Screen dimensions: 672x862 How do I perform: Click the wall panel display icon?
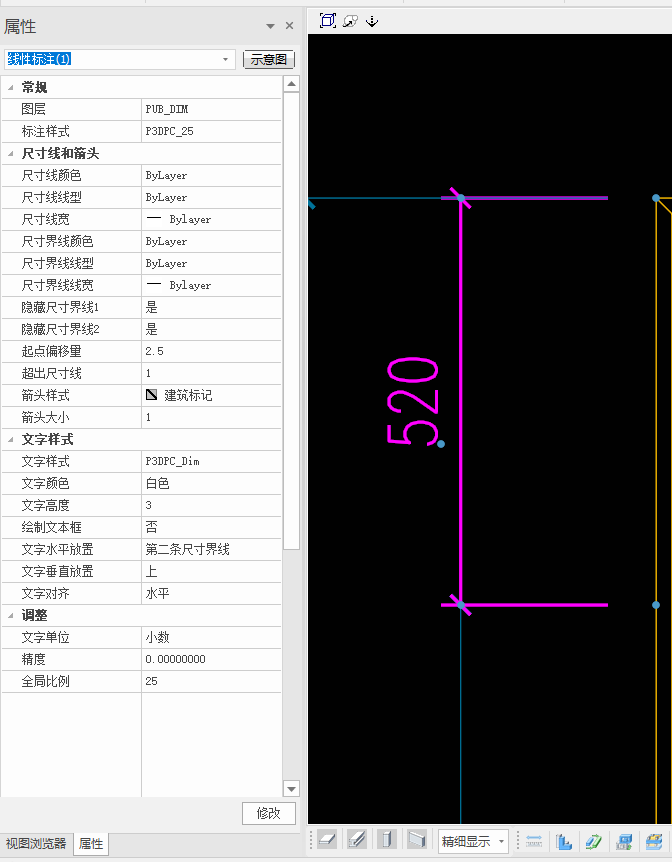[416, 840]
